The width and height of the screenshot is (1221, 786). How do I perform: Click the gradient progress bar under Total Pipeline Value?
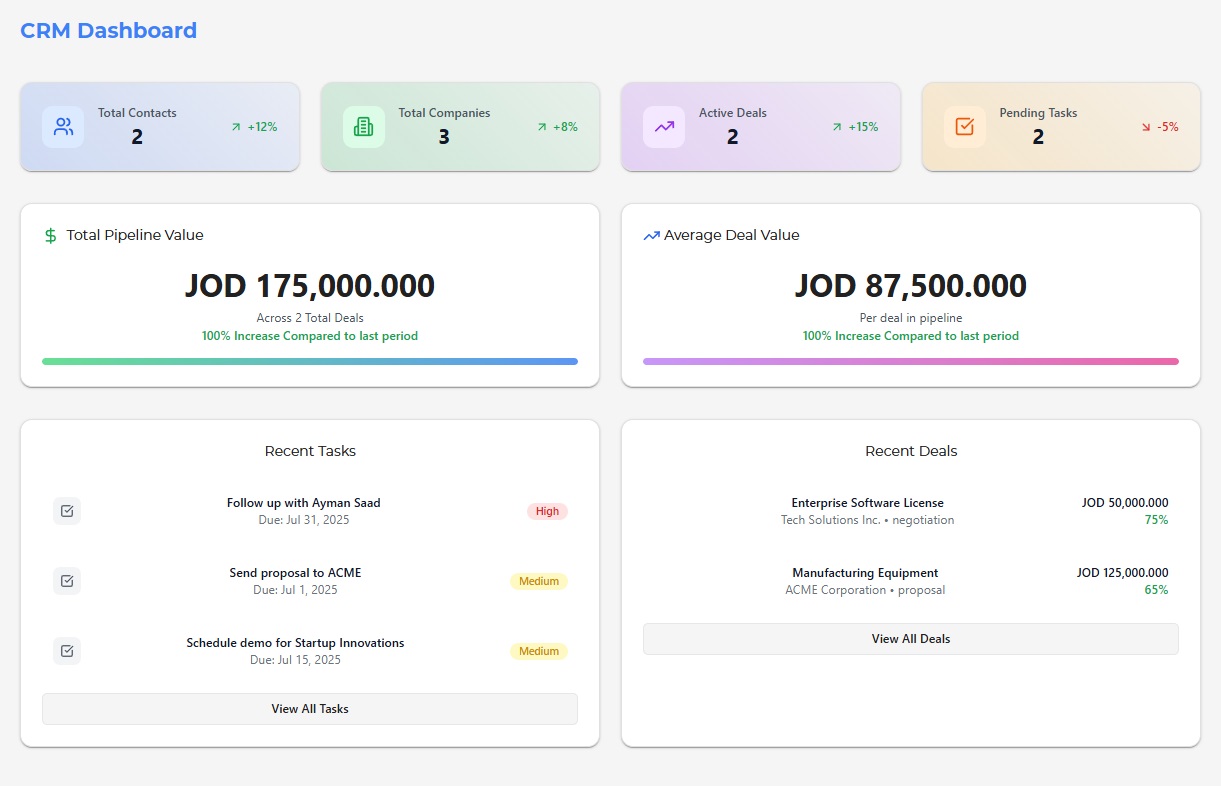click(309, 361)
